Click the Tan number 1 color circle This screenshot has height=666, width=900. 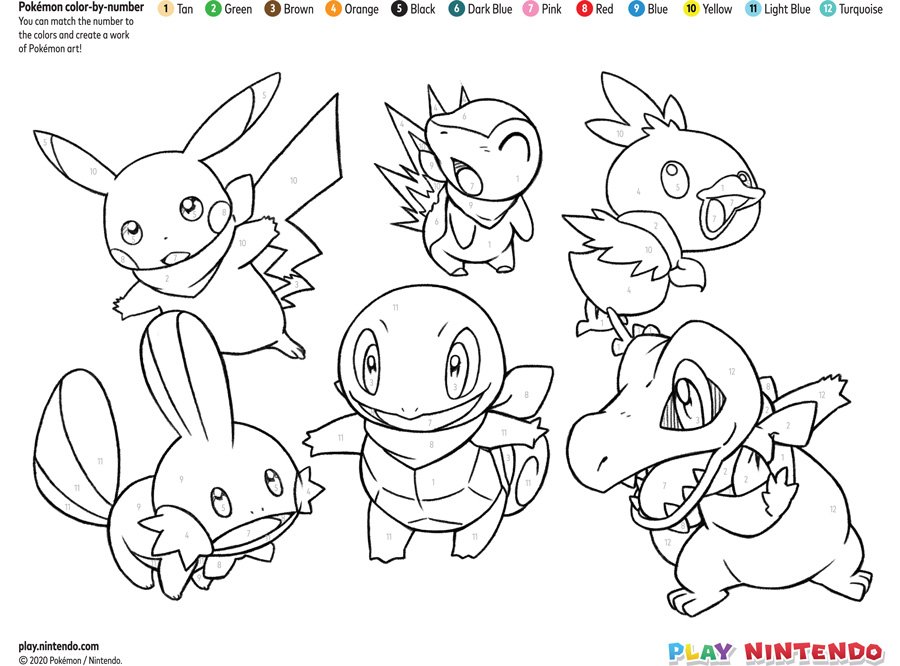click(165, 9)
